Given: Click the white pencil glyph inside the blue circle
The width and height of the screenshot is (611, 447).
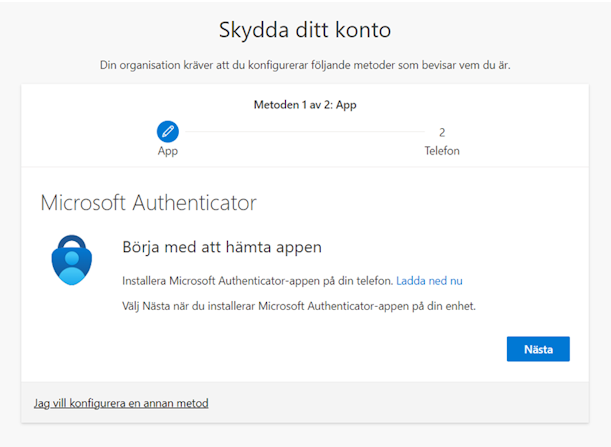Looking at the screenshot, I should click(168, 131).
